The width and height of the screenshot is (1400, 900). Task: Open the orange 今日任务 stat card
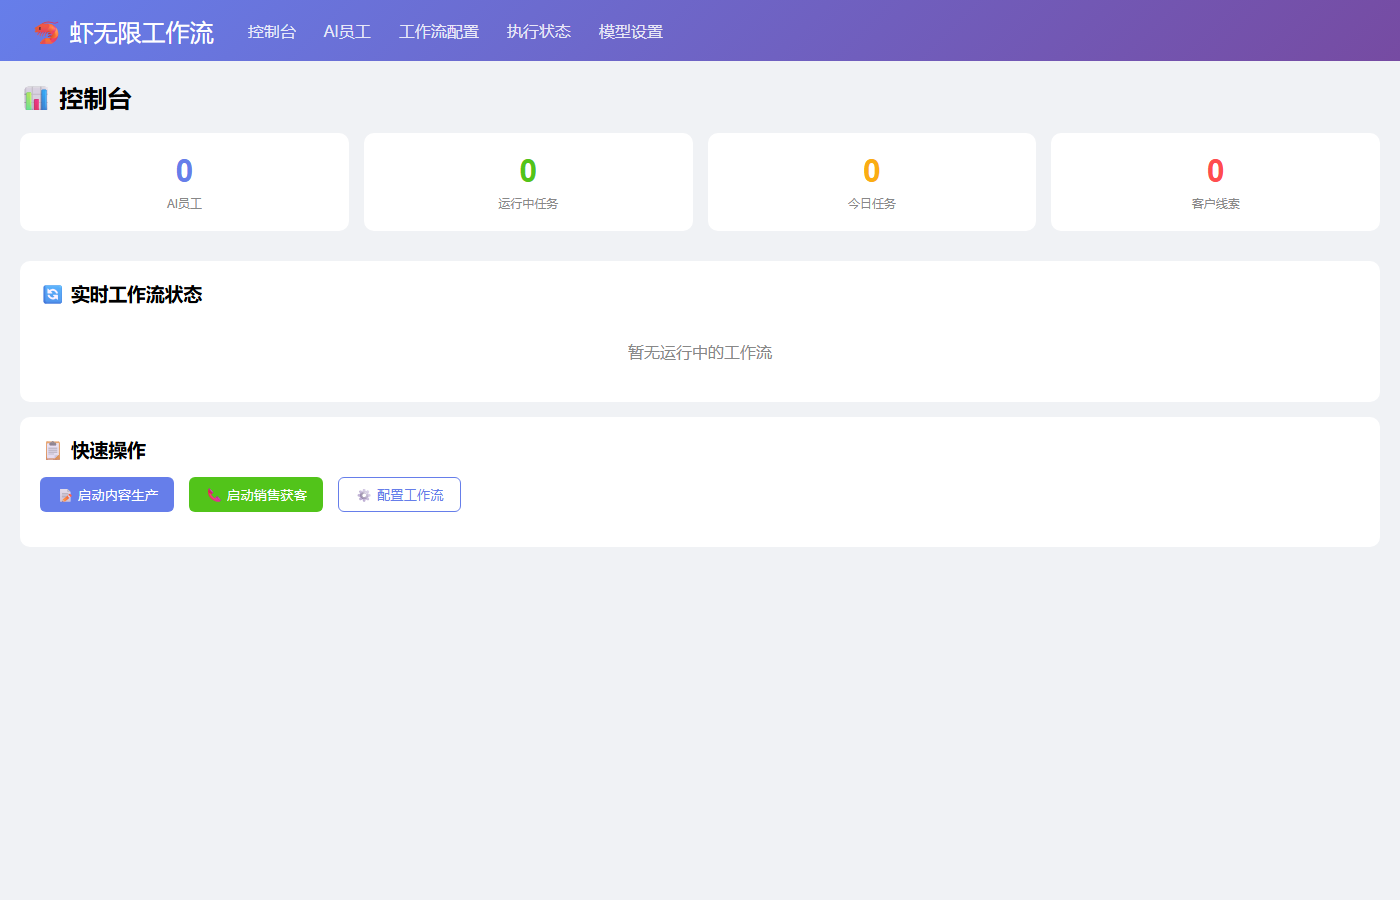(871, 182)
